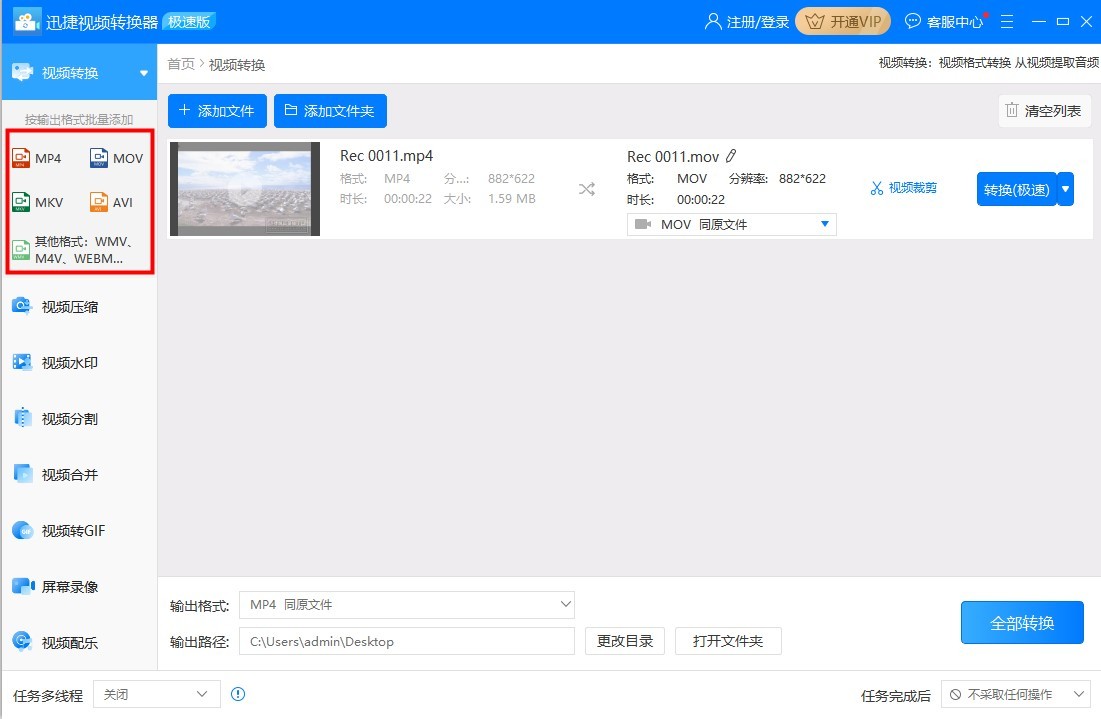The image size is (1101, 719).
Task: Open the 任务完成后 action dropdown
Action: (1015, 694)
